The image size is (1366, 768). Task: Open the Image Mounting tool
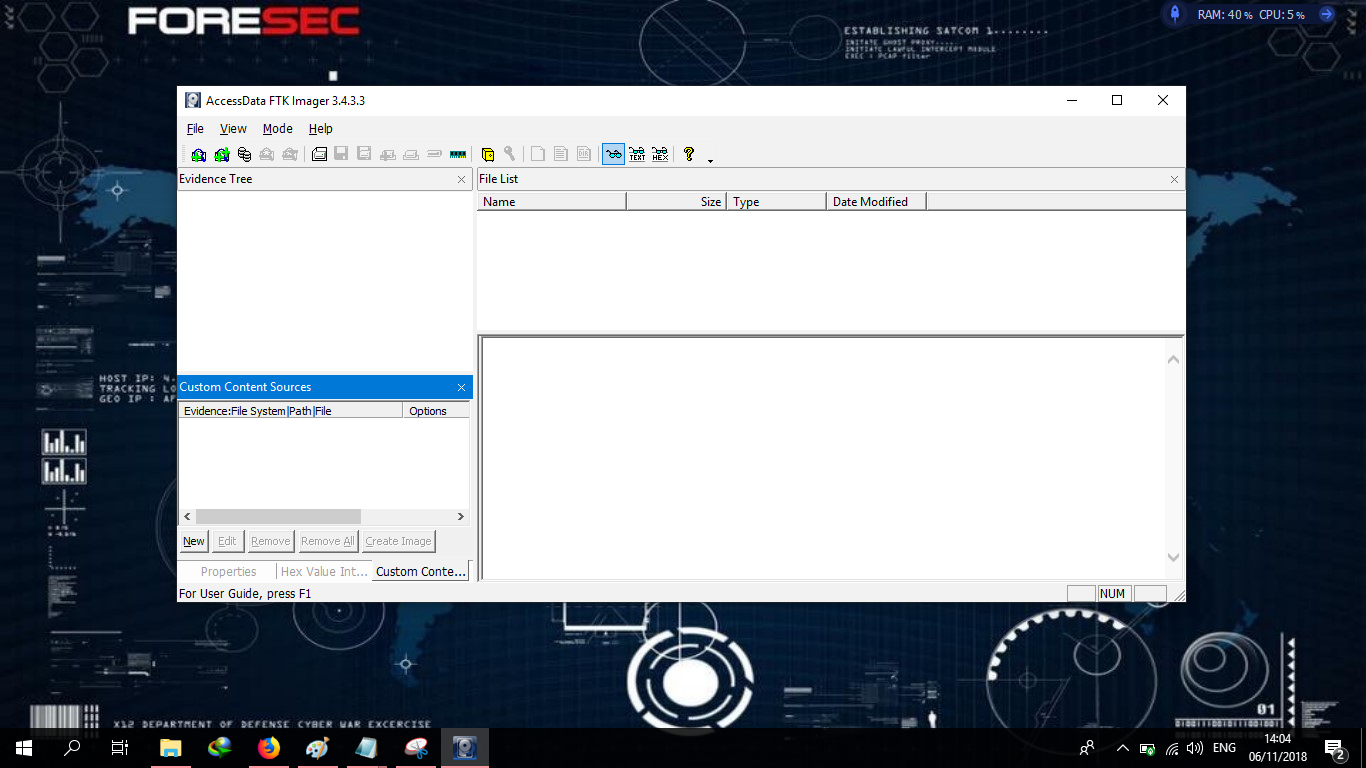(245, 154)
